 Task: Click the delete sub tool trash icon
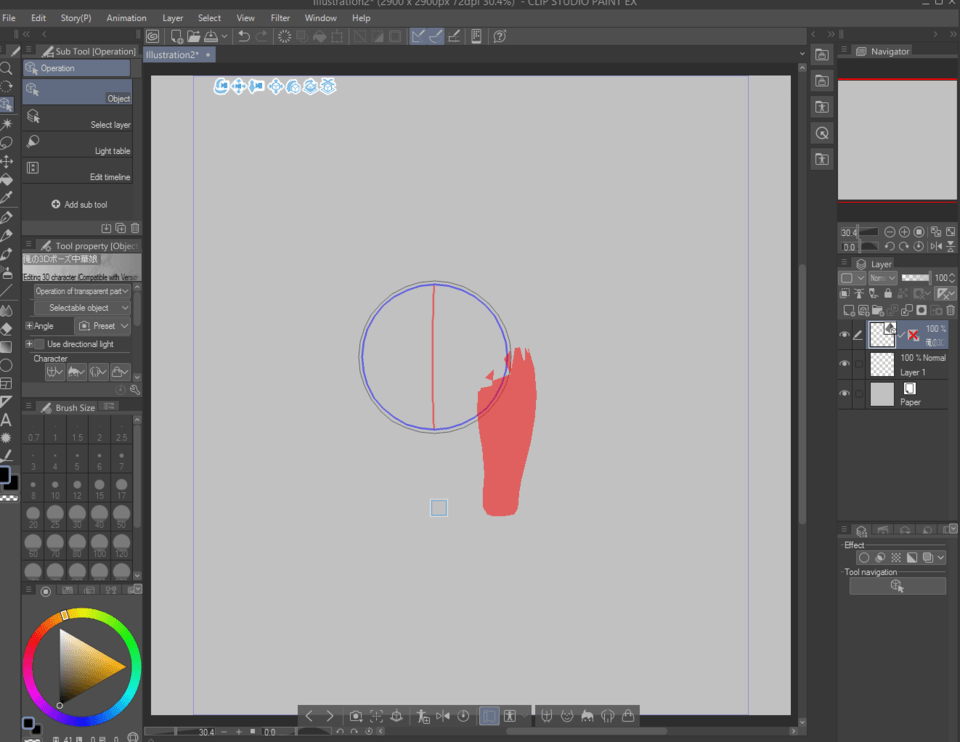[135, 228]
